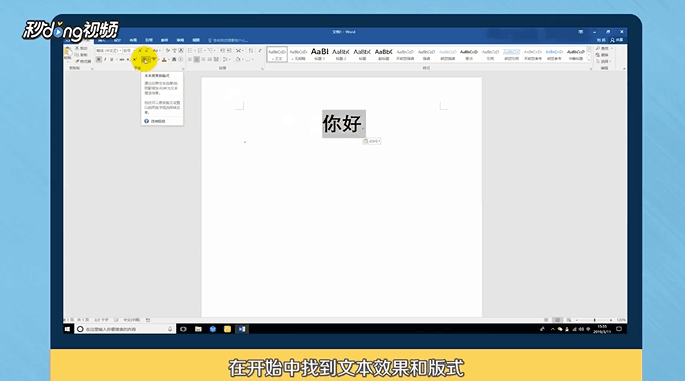
Task: Align paragraph to the right
Action: click(203, 59)
